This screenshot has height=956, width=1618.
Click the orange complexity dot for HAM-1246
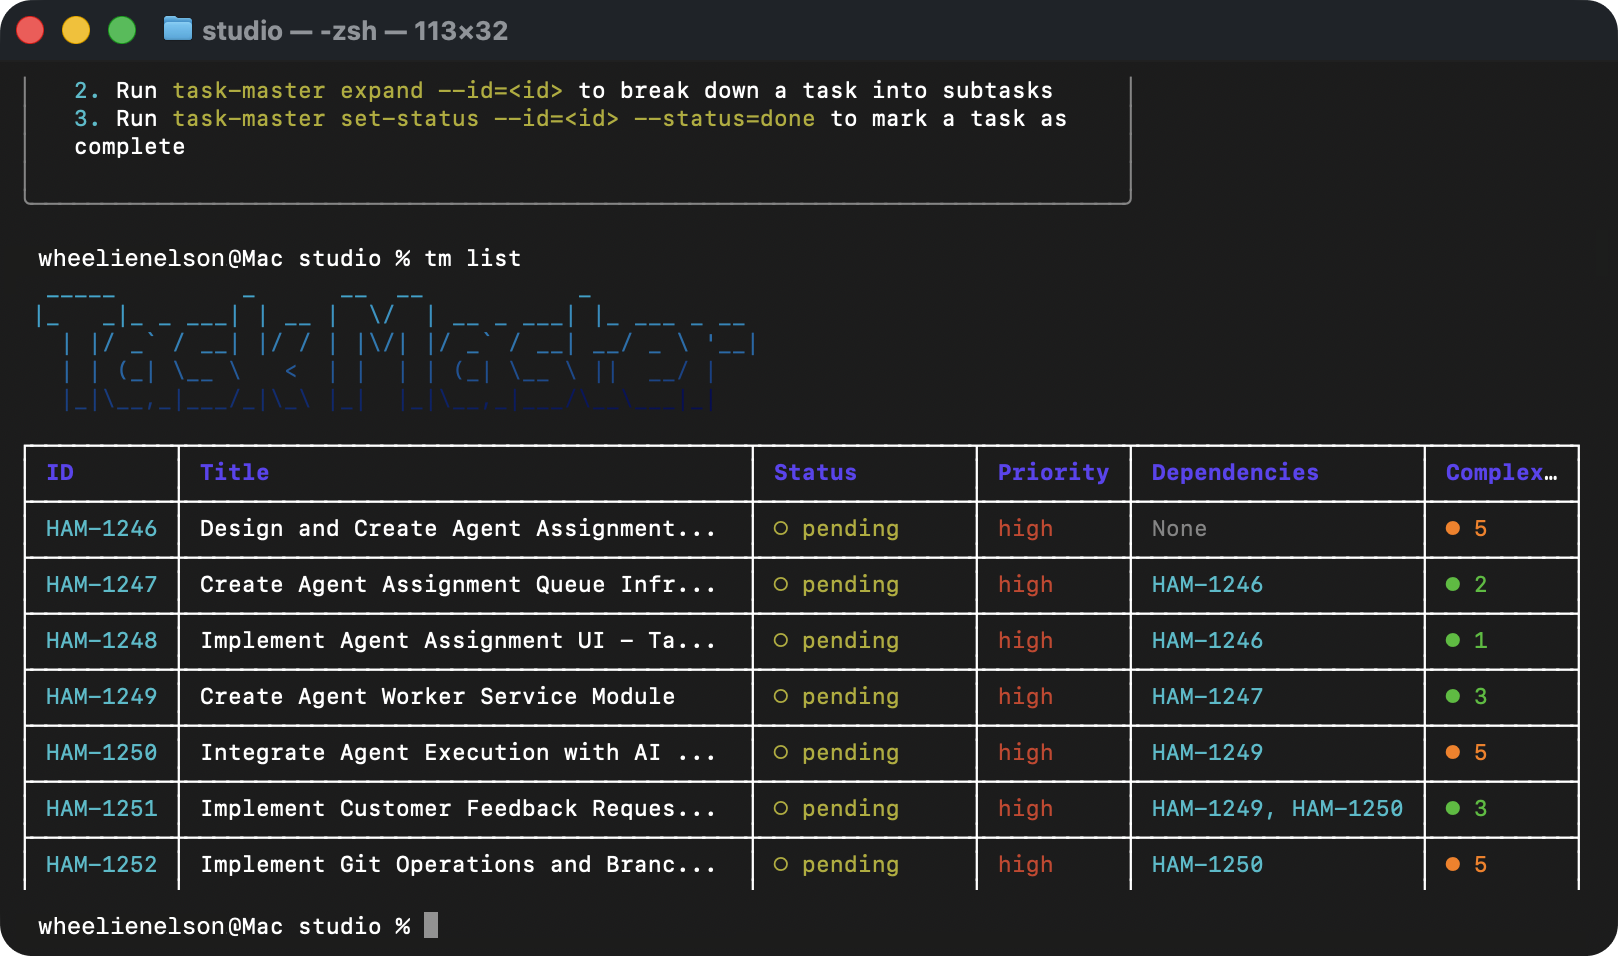[1453, 529]
